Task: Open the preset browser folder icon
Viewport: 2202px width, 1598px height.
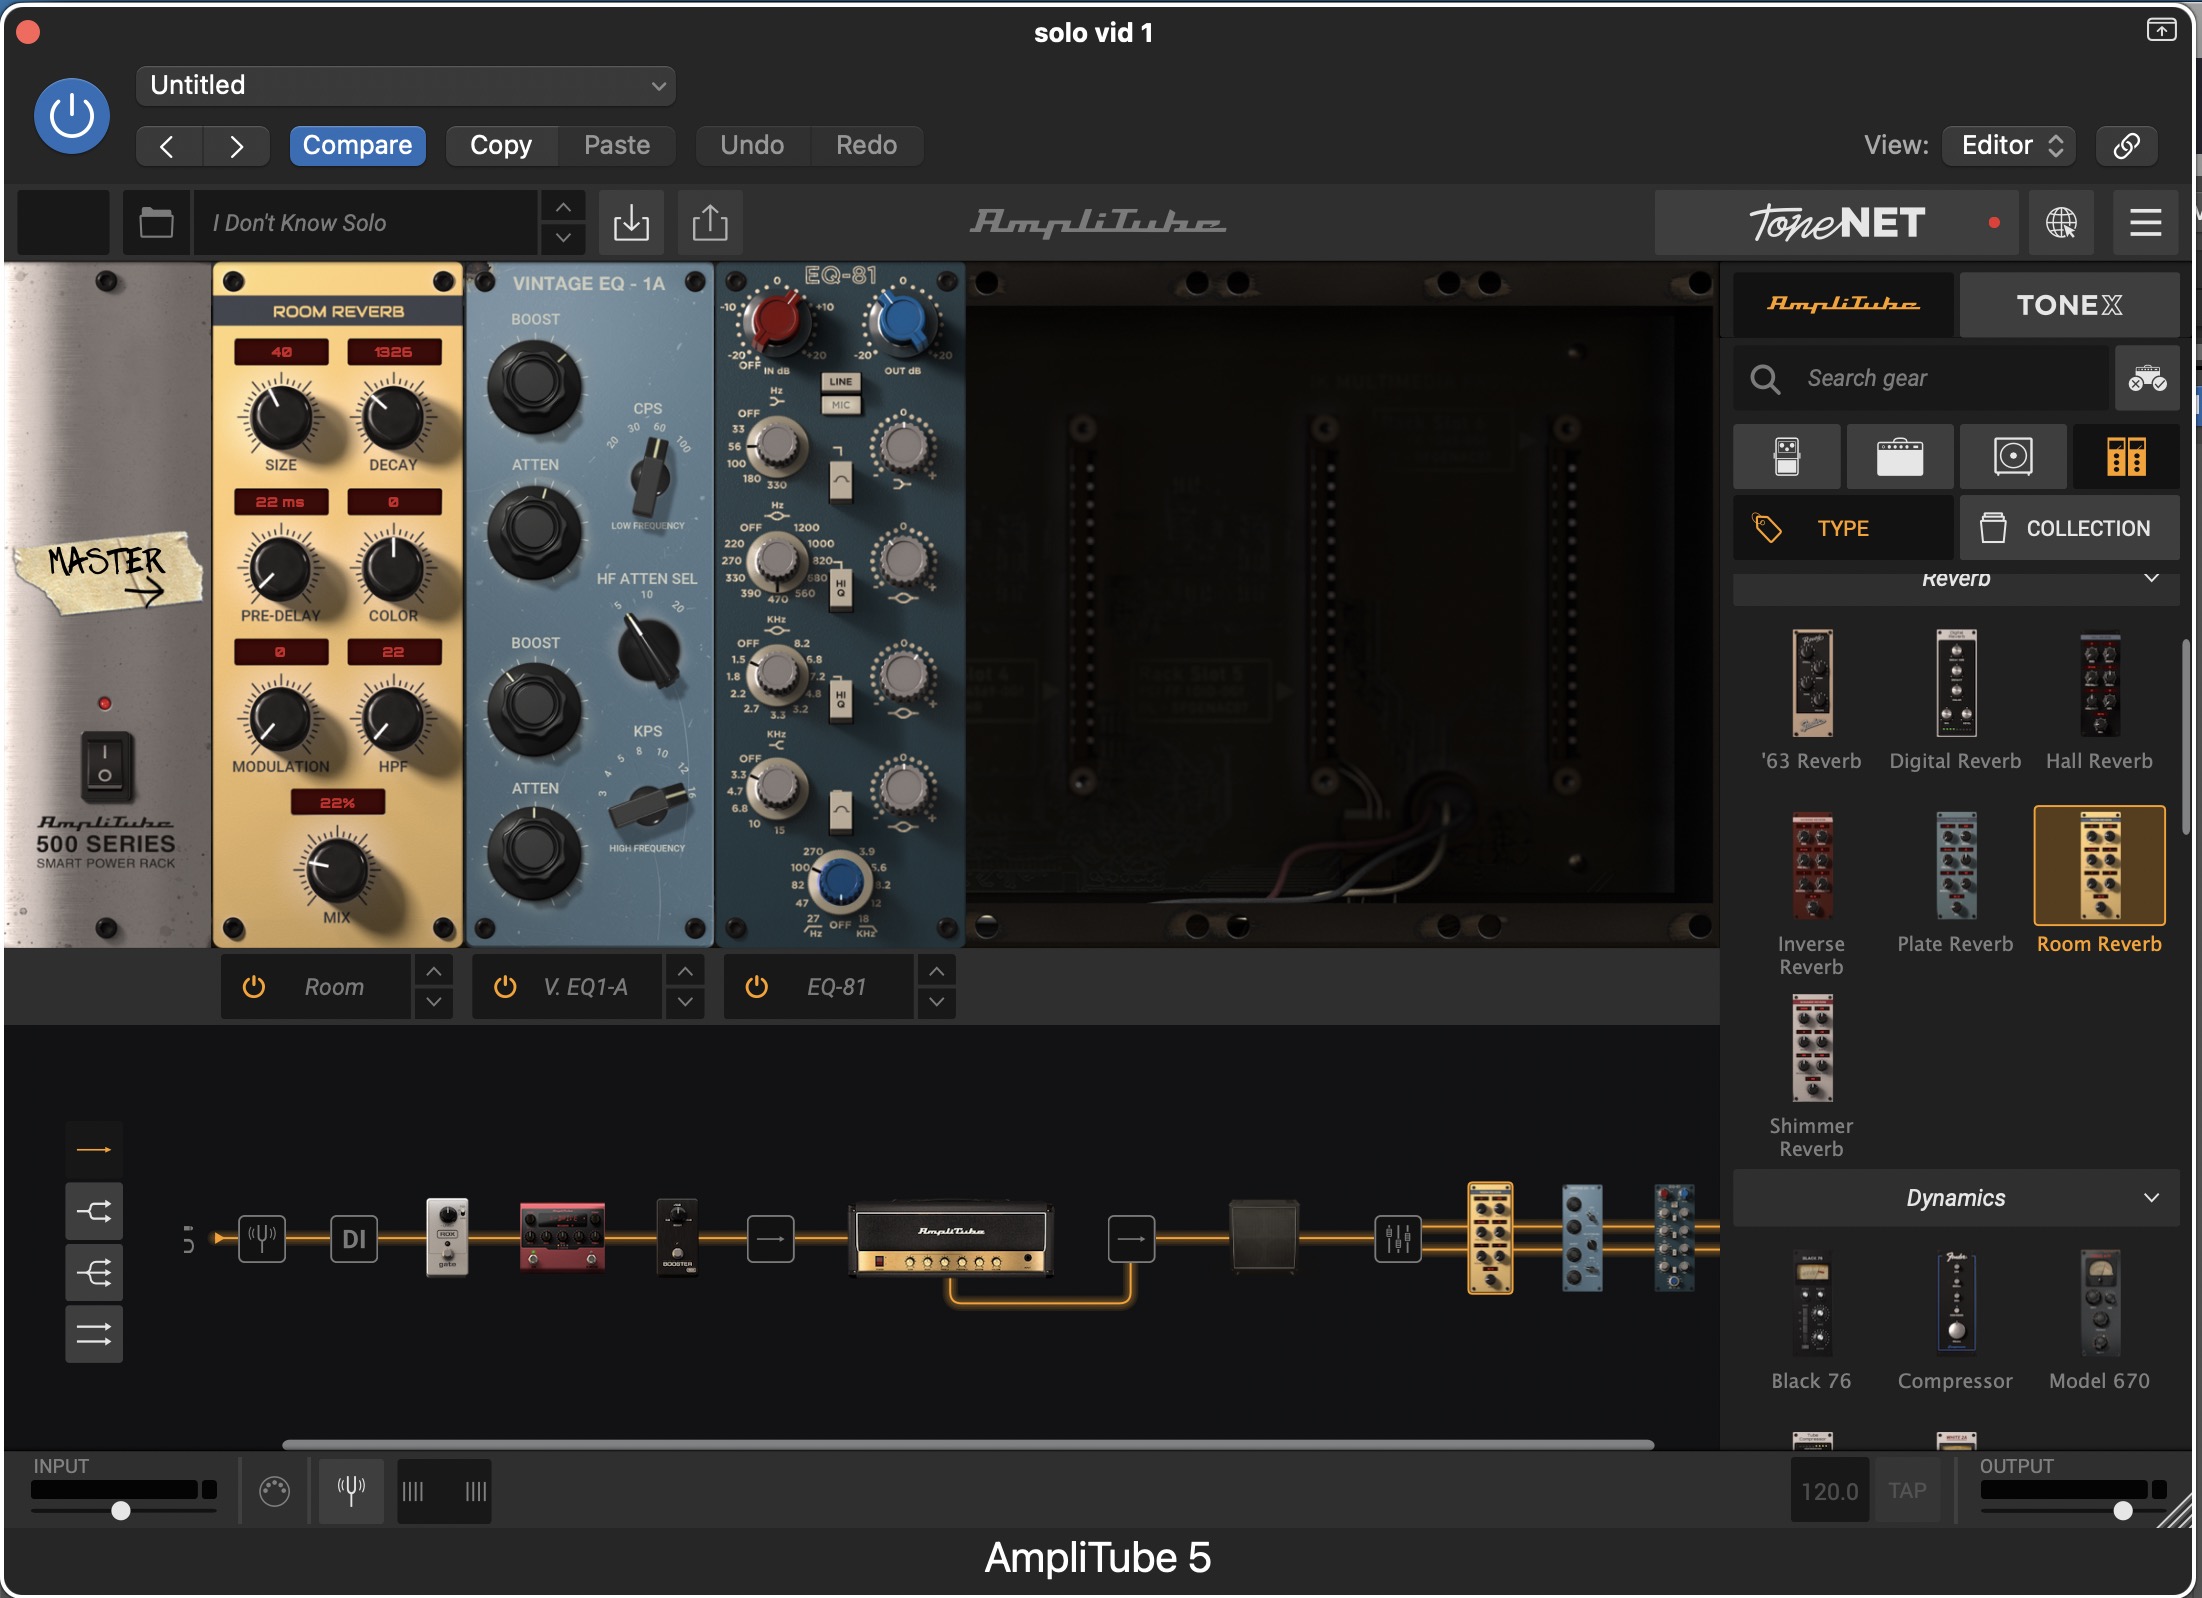Action: 156,222
